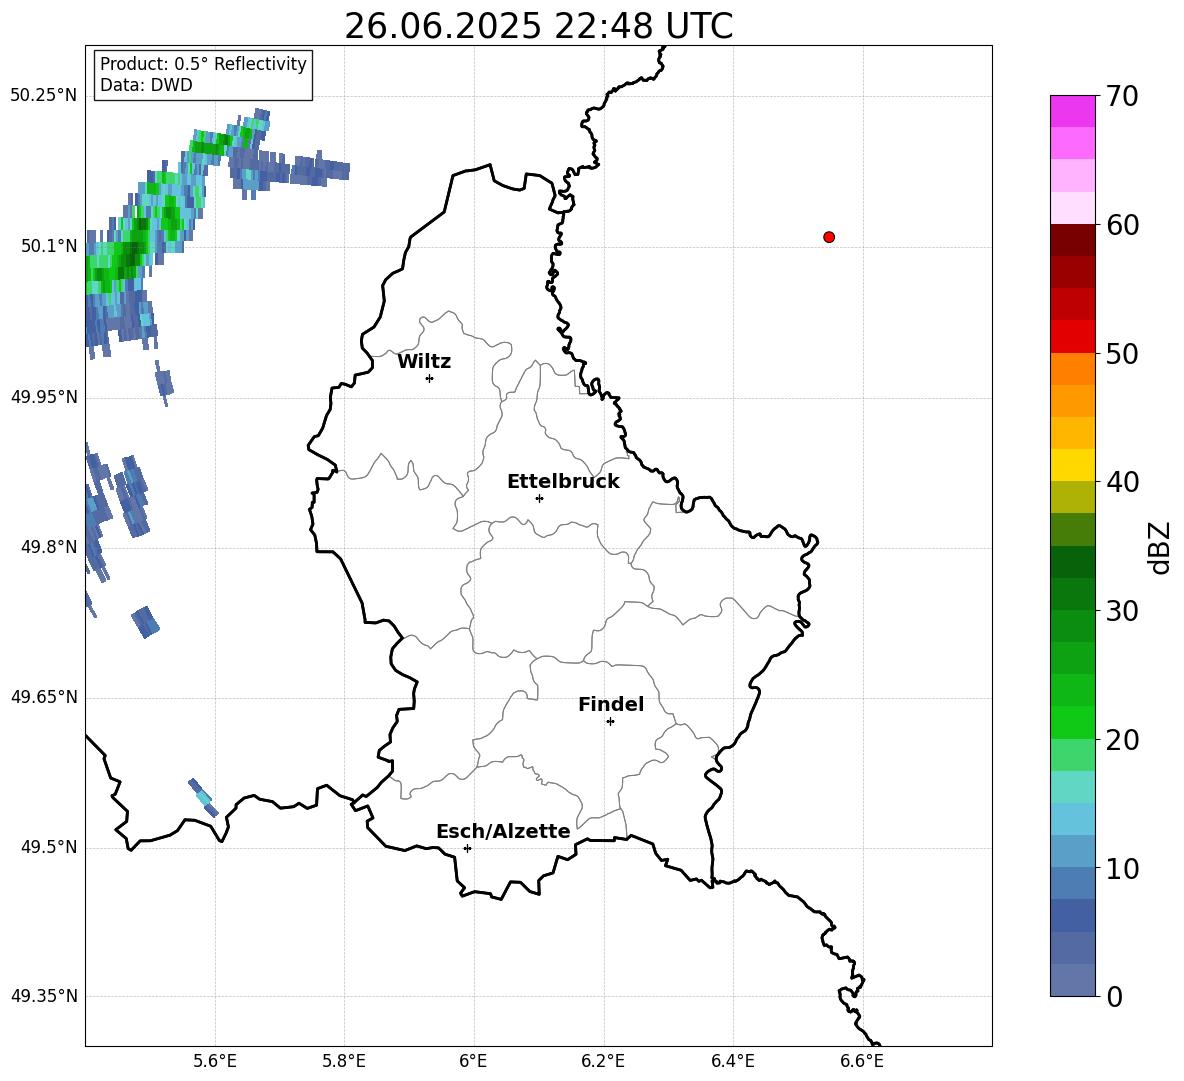Click the bright green colorbar segment above 20
Image resolution: width=1184 pixels, height=1081 pixels.
coord(1072,722)
